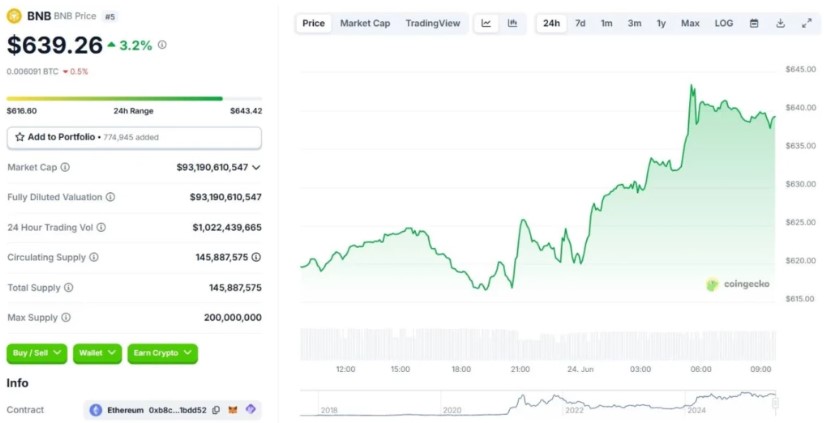Click the $616.60 24h low value
The height and width of the screenshot is (423, 830).
point(22,111)
